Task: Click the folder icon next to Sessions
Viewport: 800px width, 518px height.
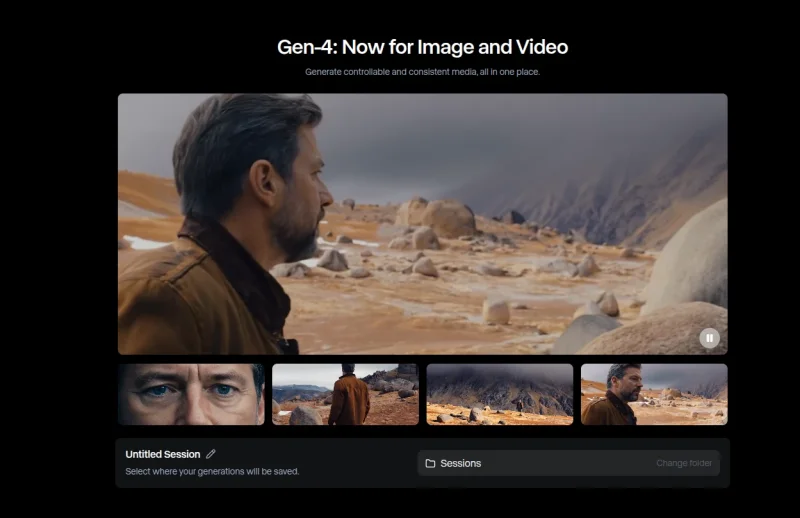Action: click(x=430, y=463)
